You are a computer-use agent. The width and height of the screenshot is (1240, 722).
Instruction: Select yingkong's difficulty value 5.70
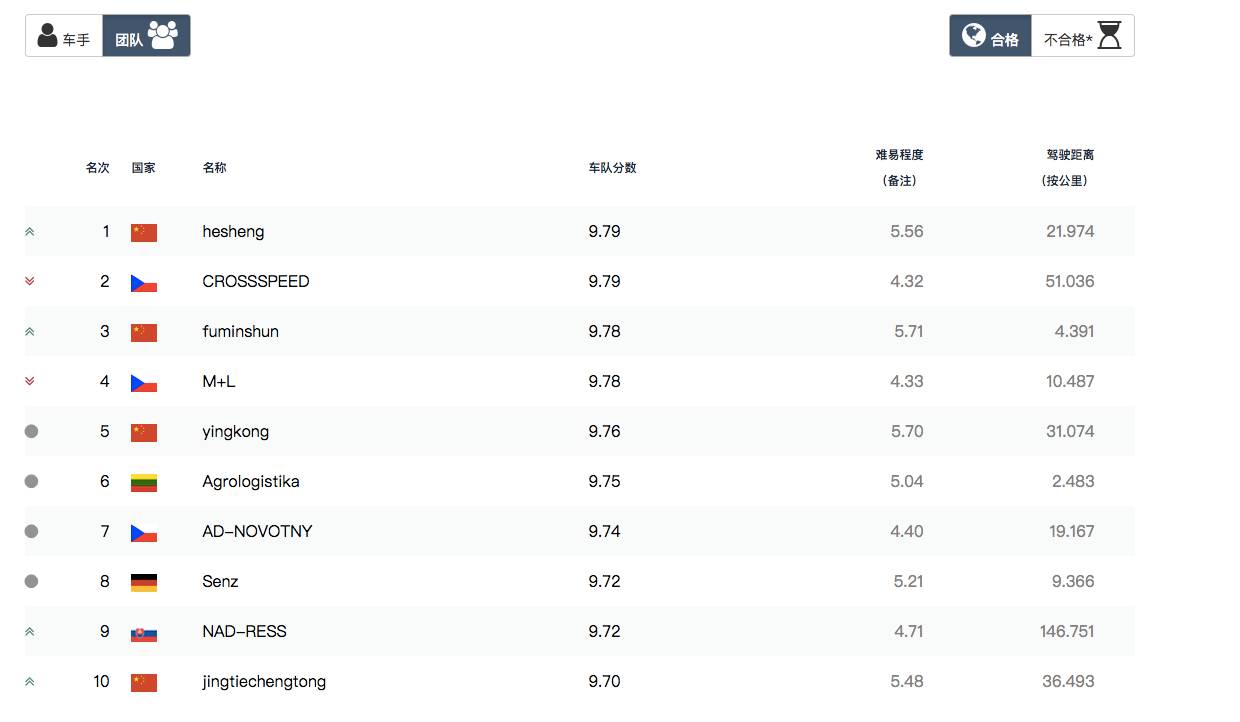(907, 431)
